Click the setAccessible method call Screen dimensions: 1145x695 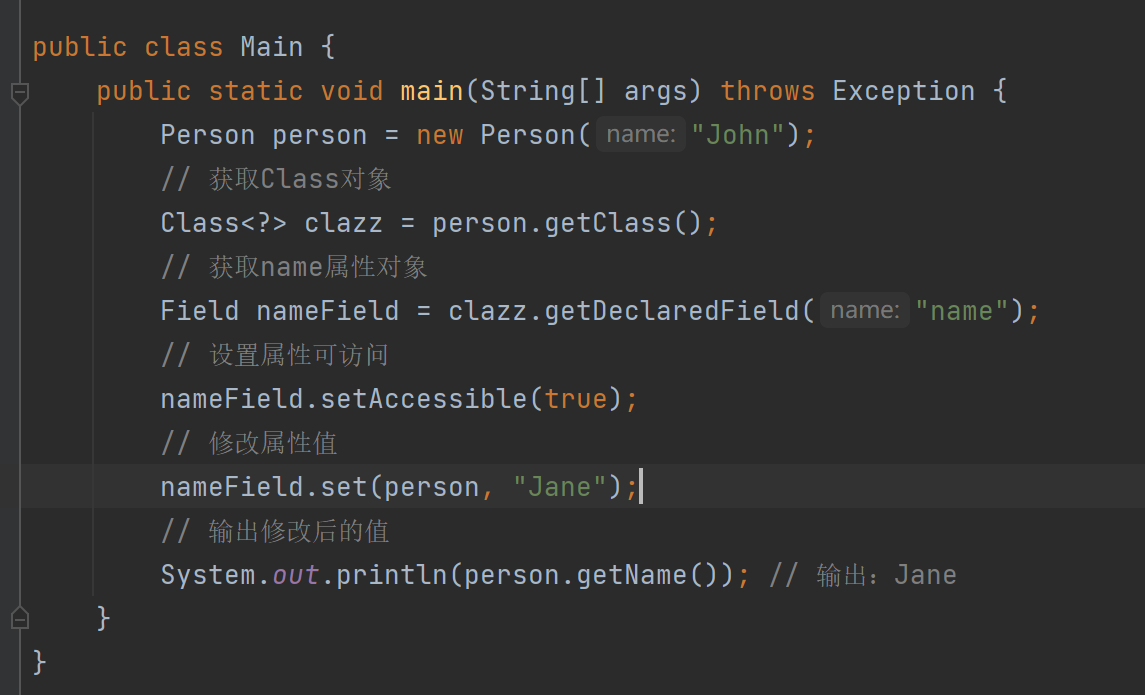[431, 399]
